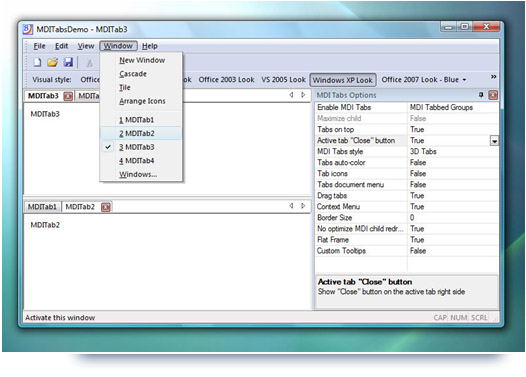Expand the toolbar overflow chevron
526x377 pixels.
[493, 77]
